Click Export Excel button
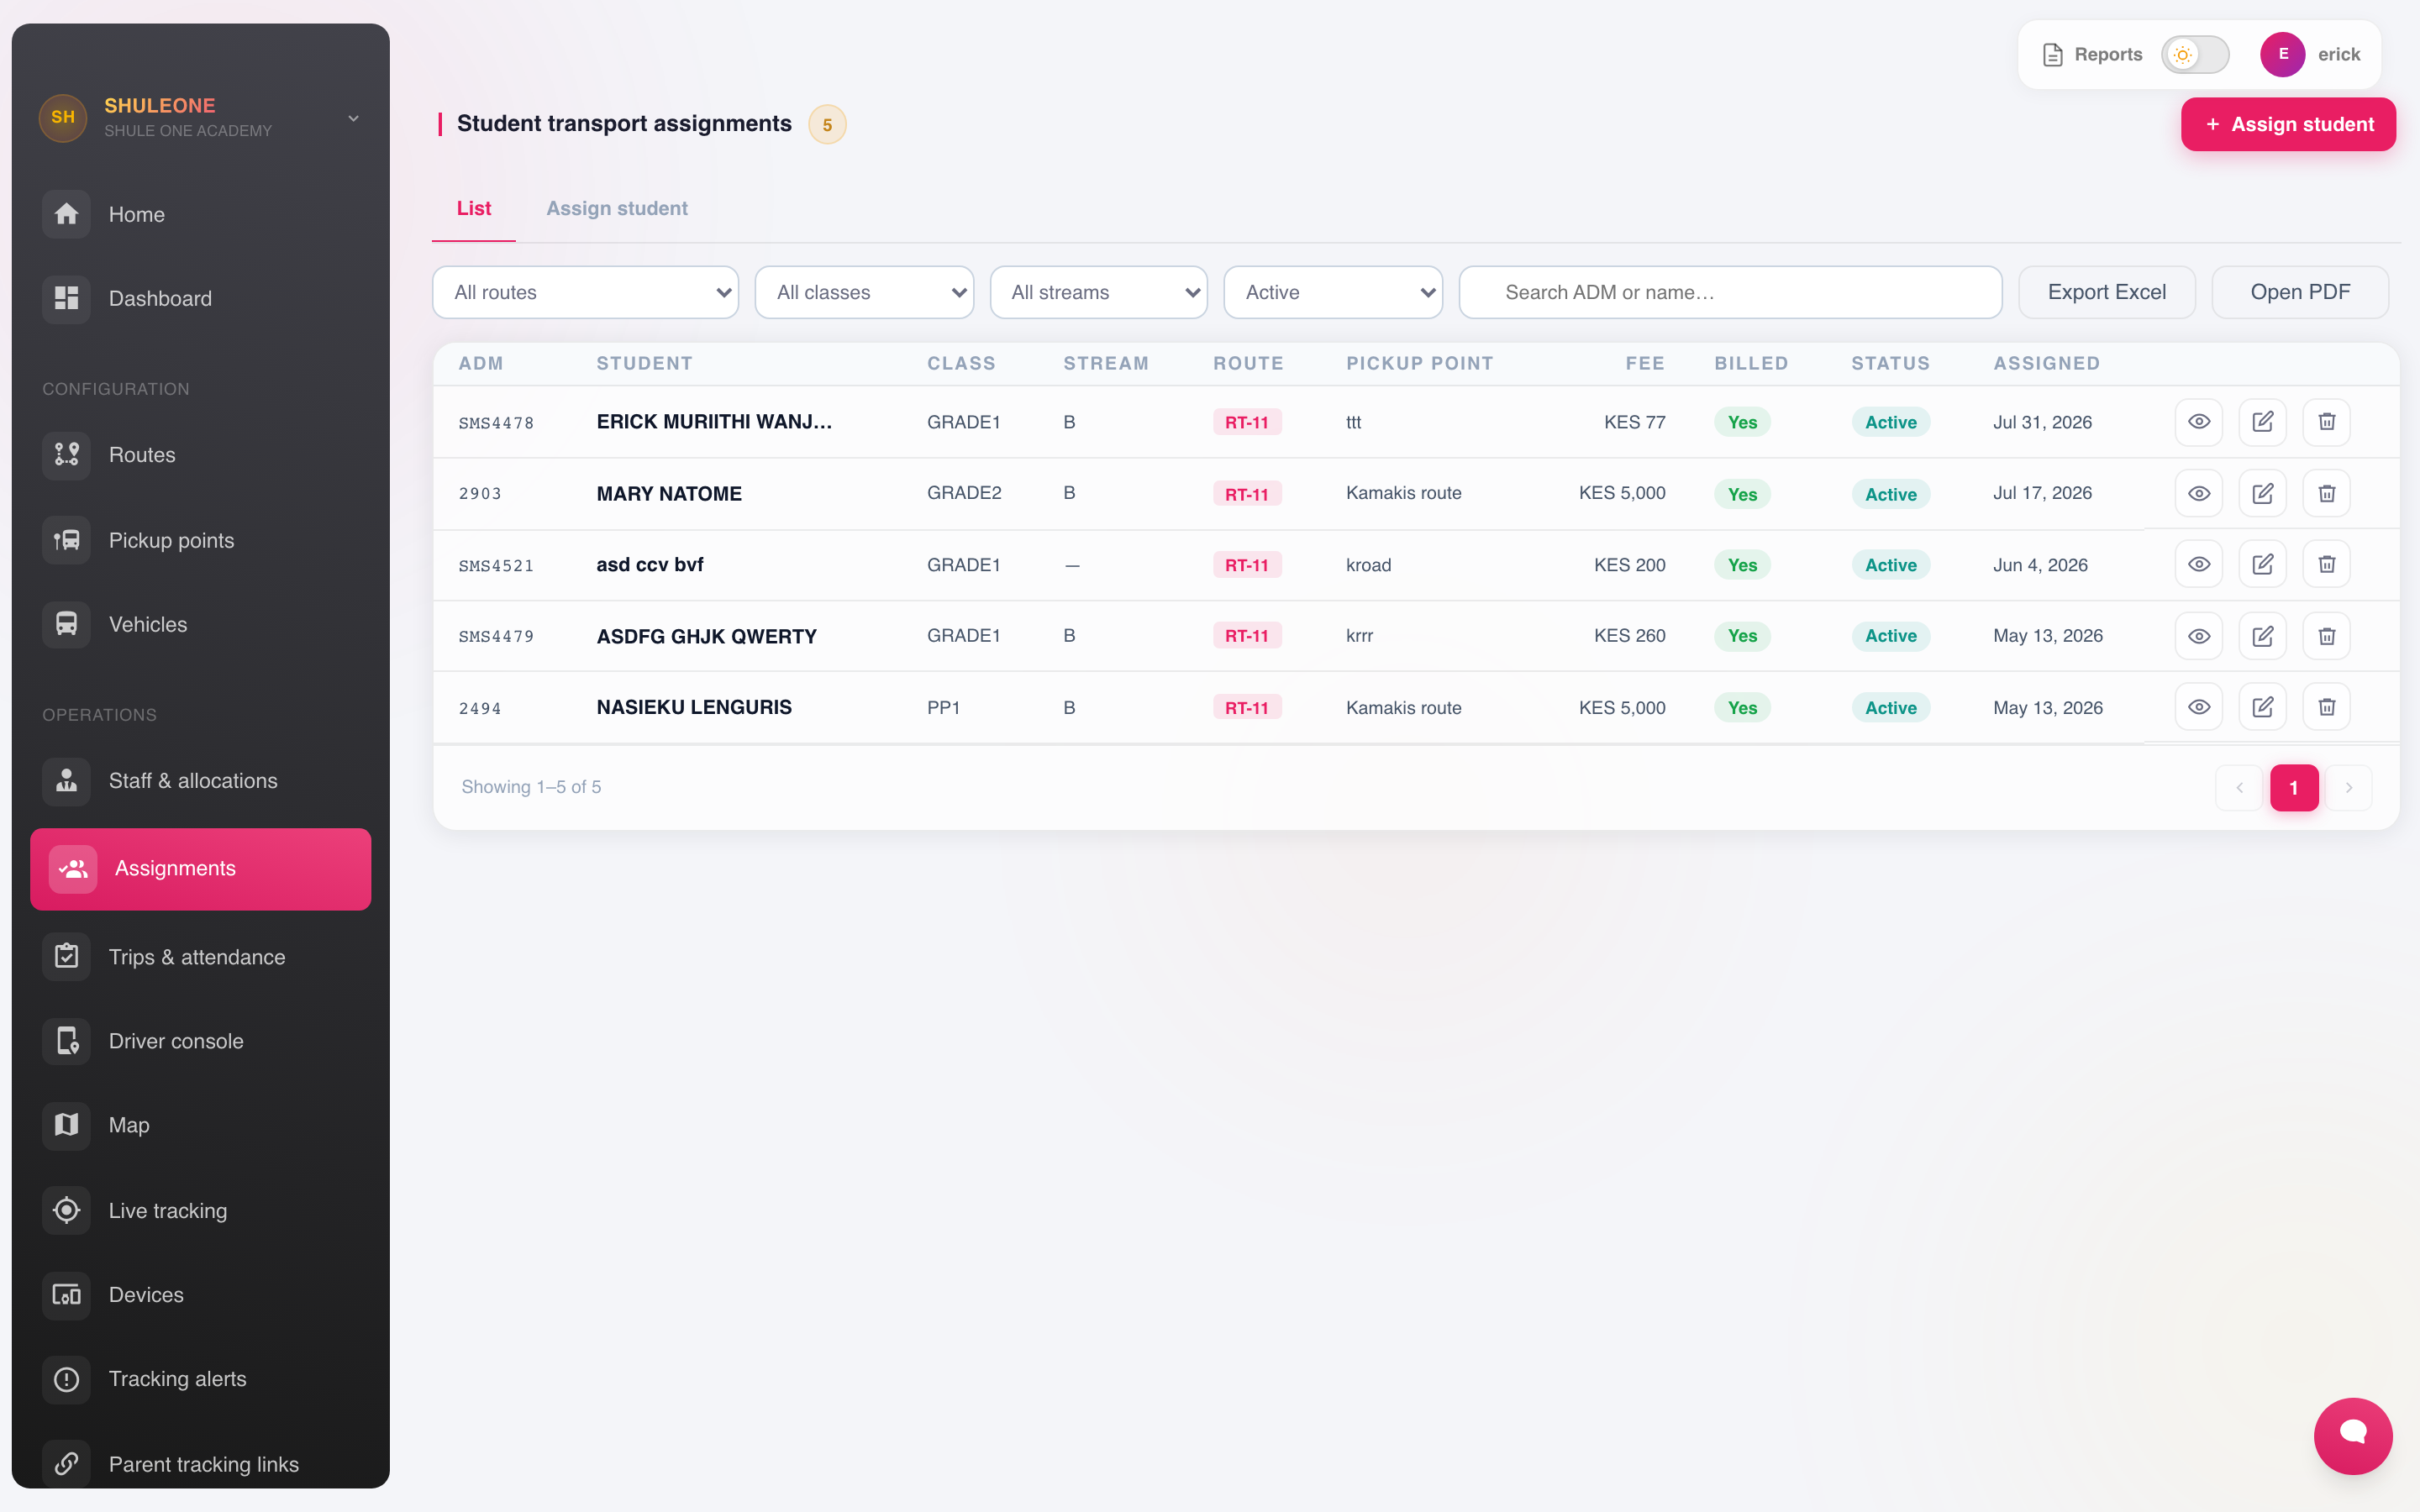The width and height of the screenshot is (2420, 1512). click(x=2107, y=292)
